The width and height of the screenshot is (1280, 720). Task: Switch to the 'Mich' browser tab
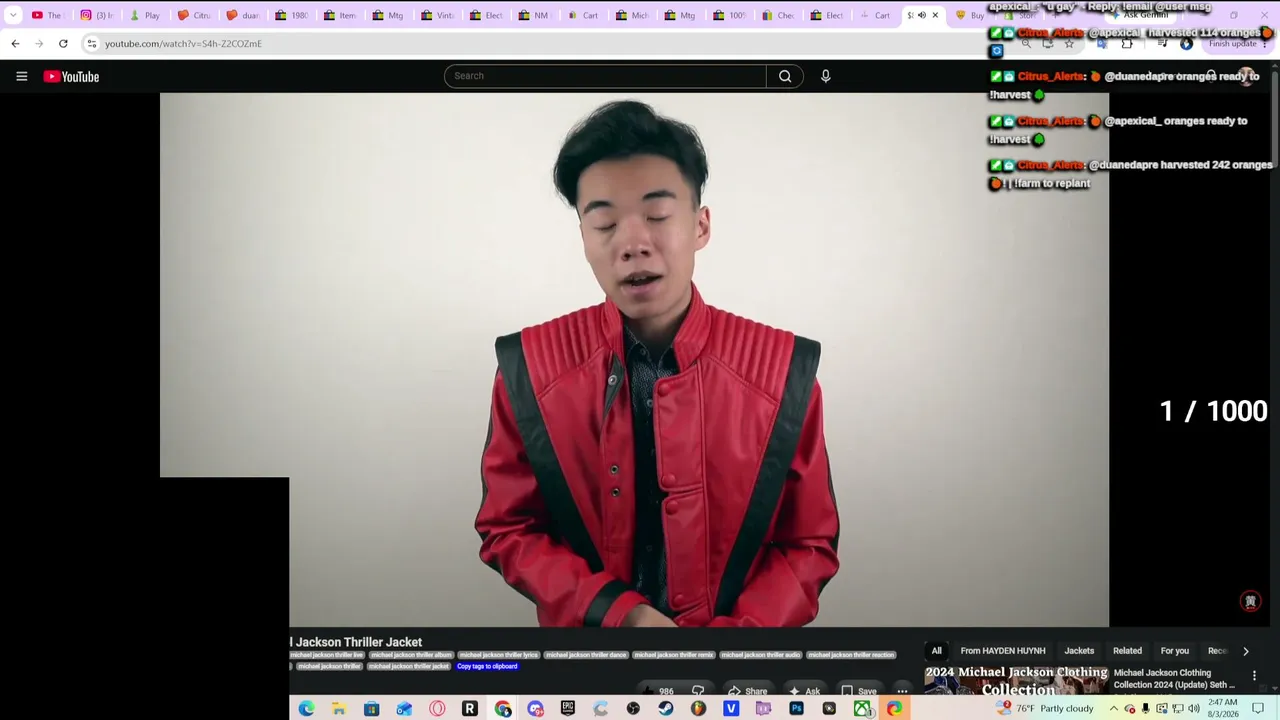click(634, 15)
